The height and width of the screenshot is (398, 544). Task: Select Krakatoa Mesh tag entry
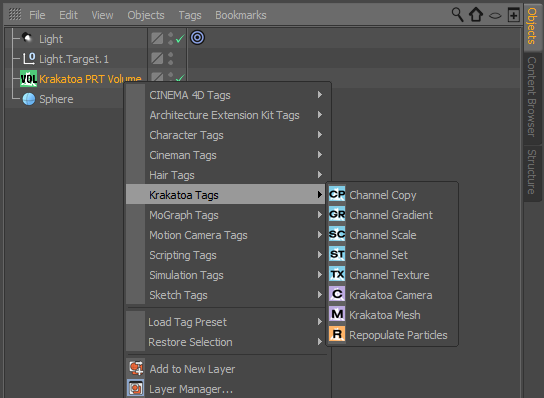392,315
